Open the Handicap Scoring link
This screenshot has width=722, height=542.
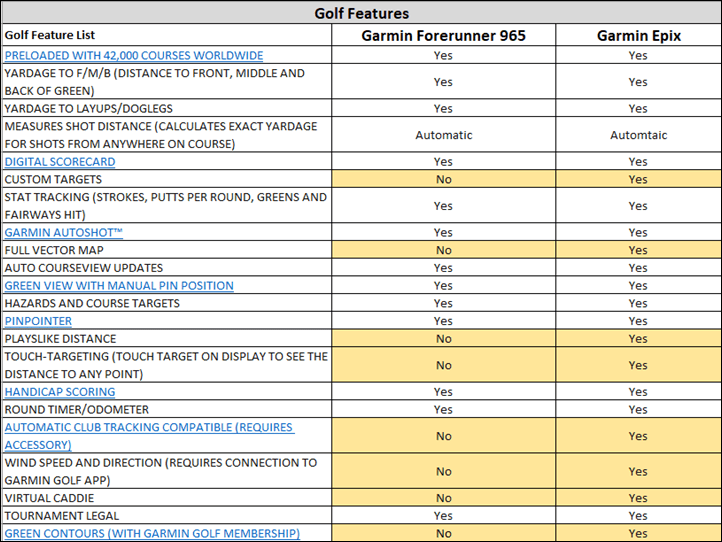[60, 392]
